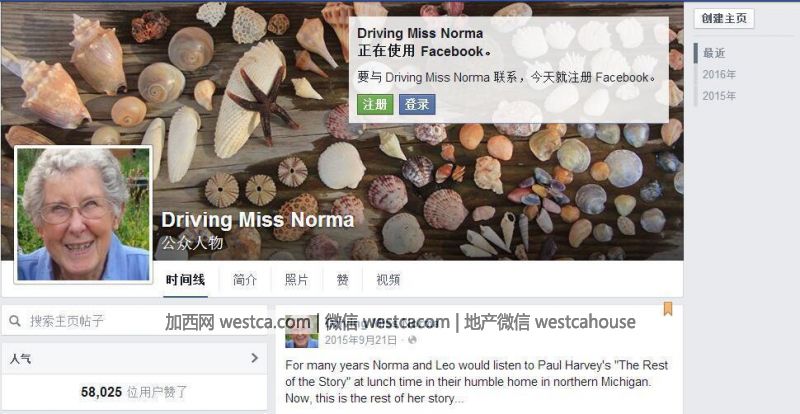Click the orange bookmark icon on post
800x414 pixels.
pos(667,309)
